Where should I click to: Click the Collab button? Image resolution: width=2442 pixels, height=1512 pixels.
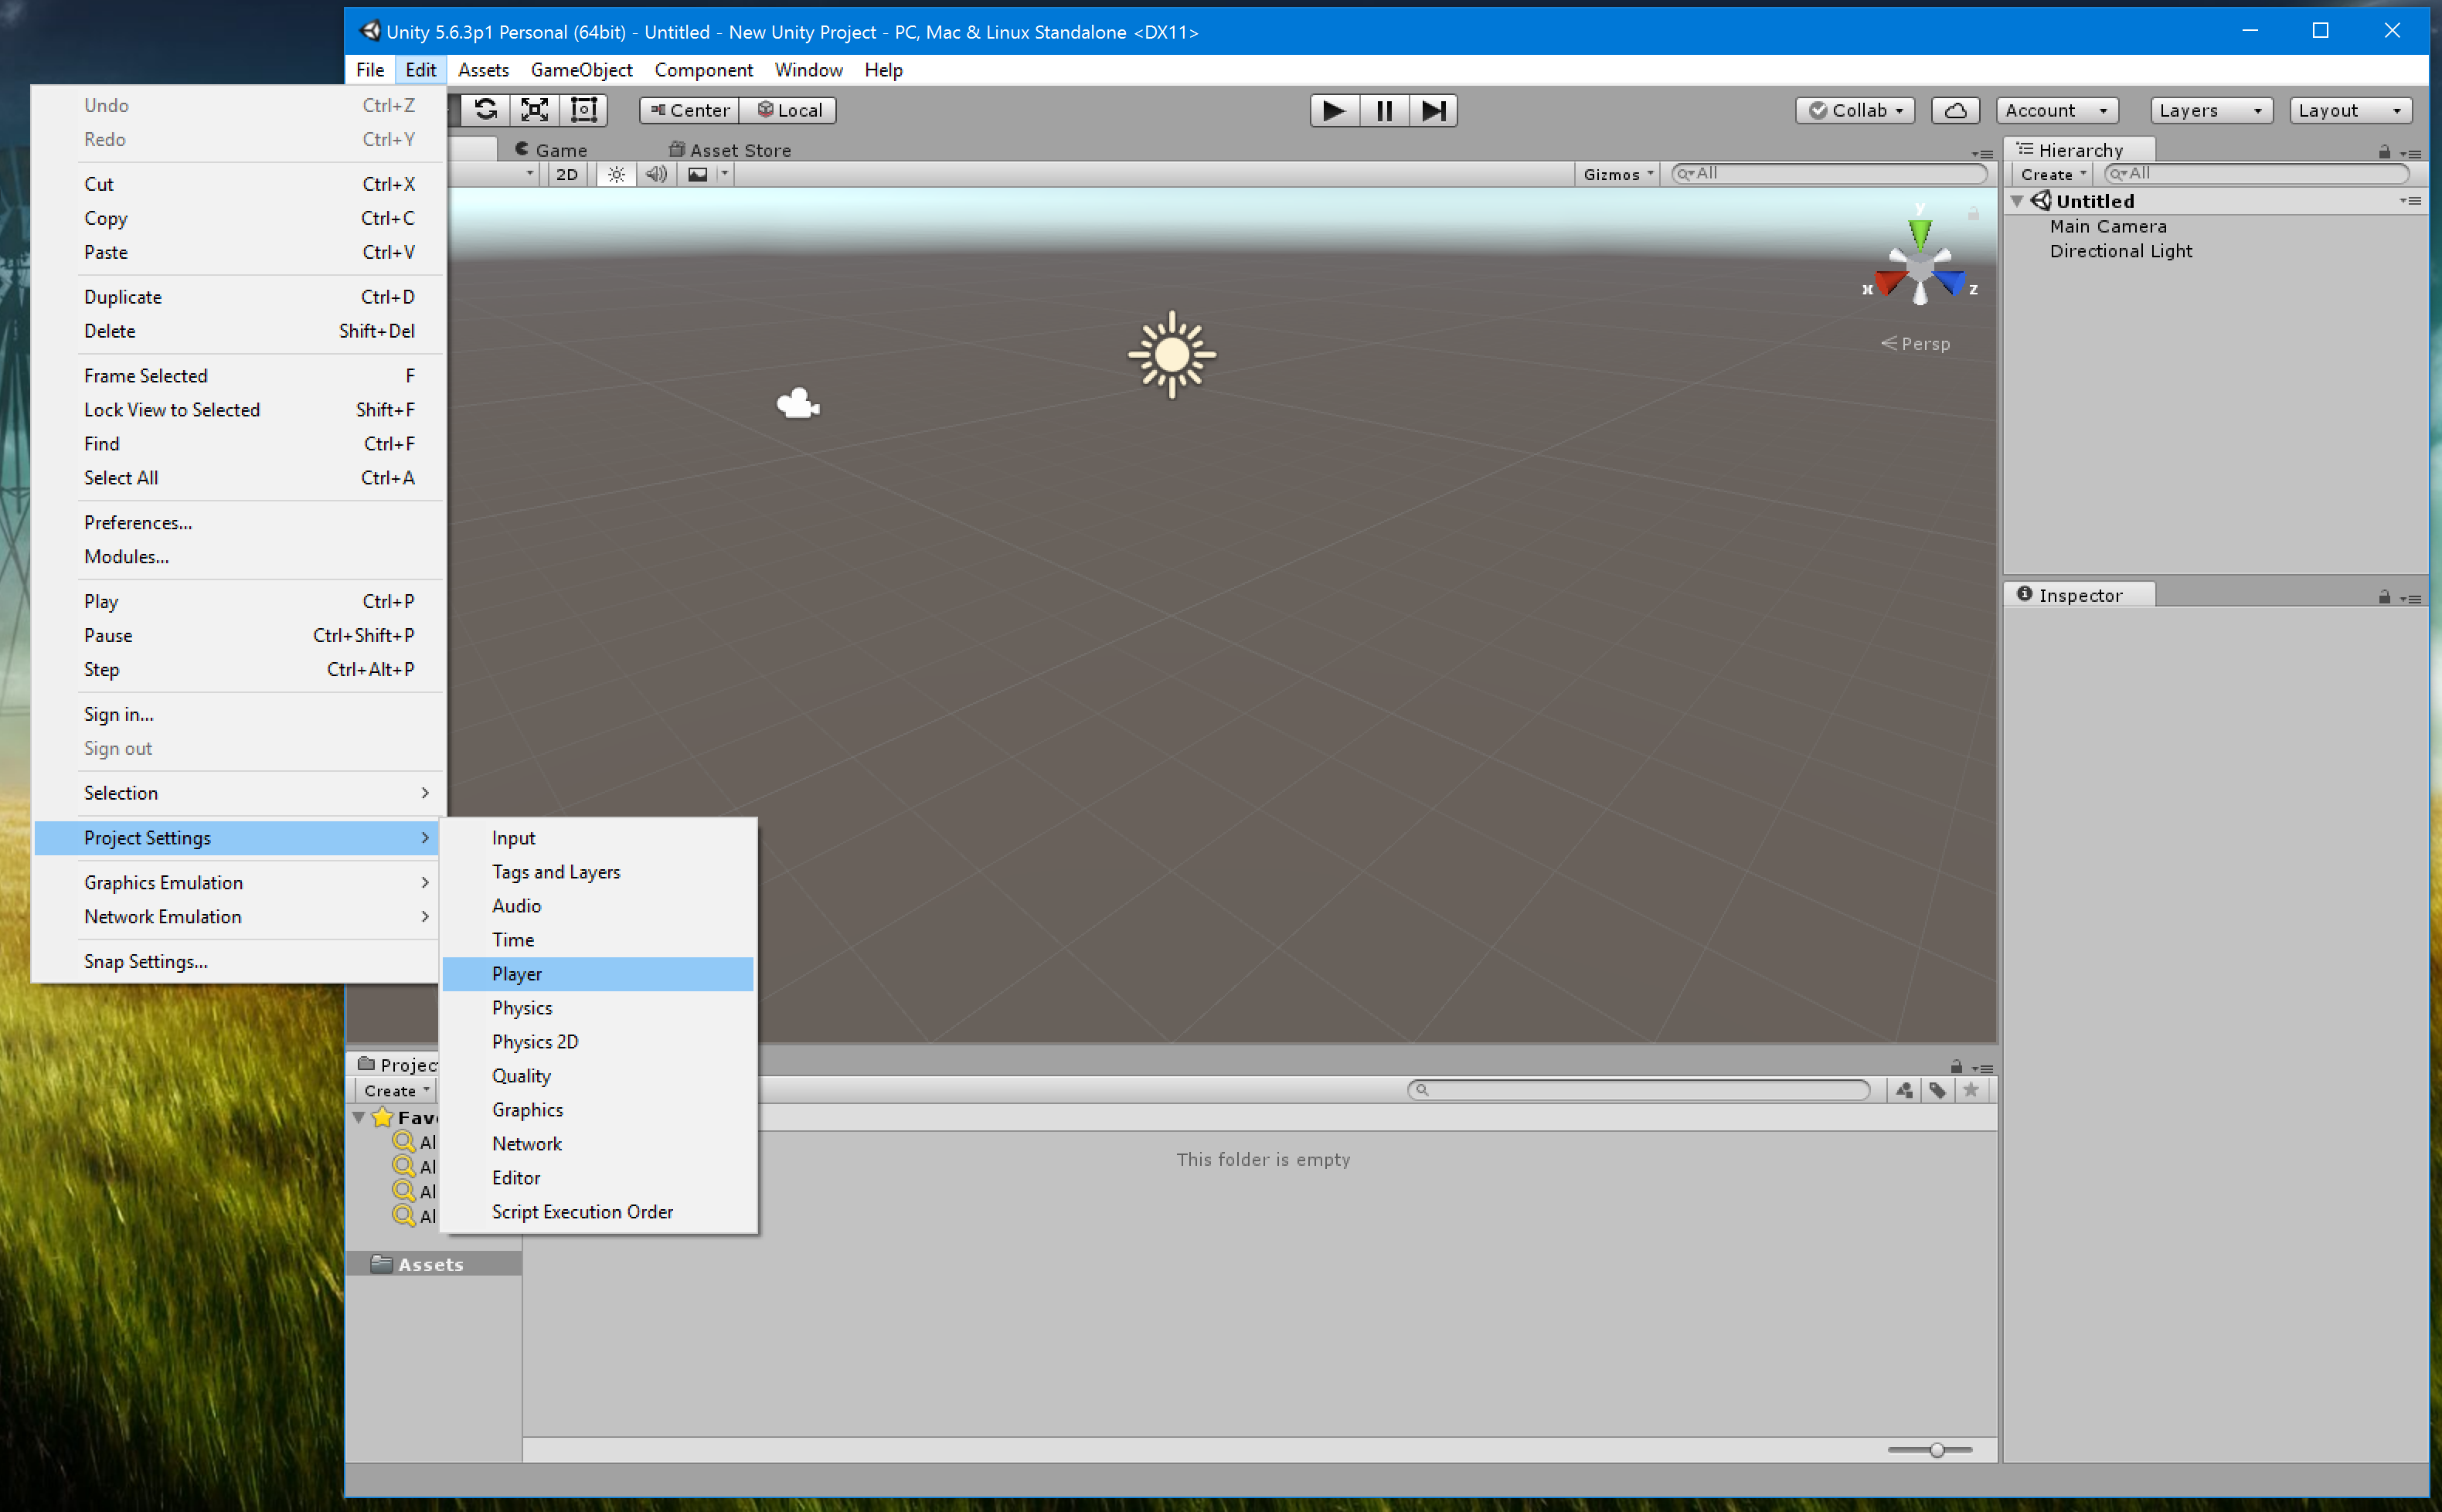[x=1854, y=110]
